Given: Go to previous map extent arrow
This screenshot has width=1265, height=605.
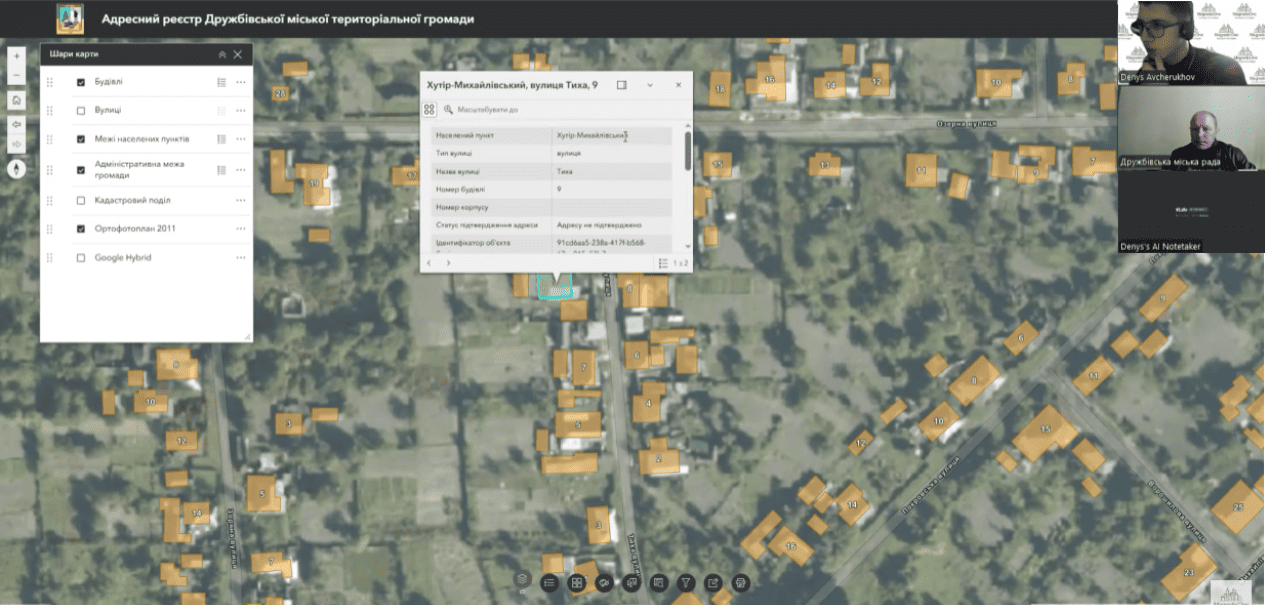Looking at the screenshot, I should 16,124.
